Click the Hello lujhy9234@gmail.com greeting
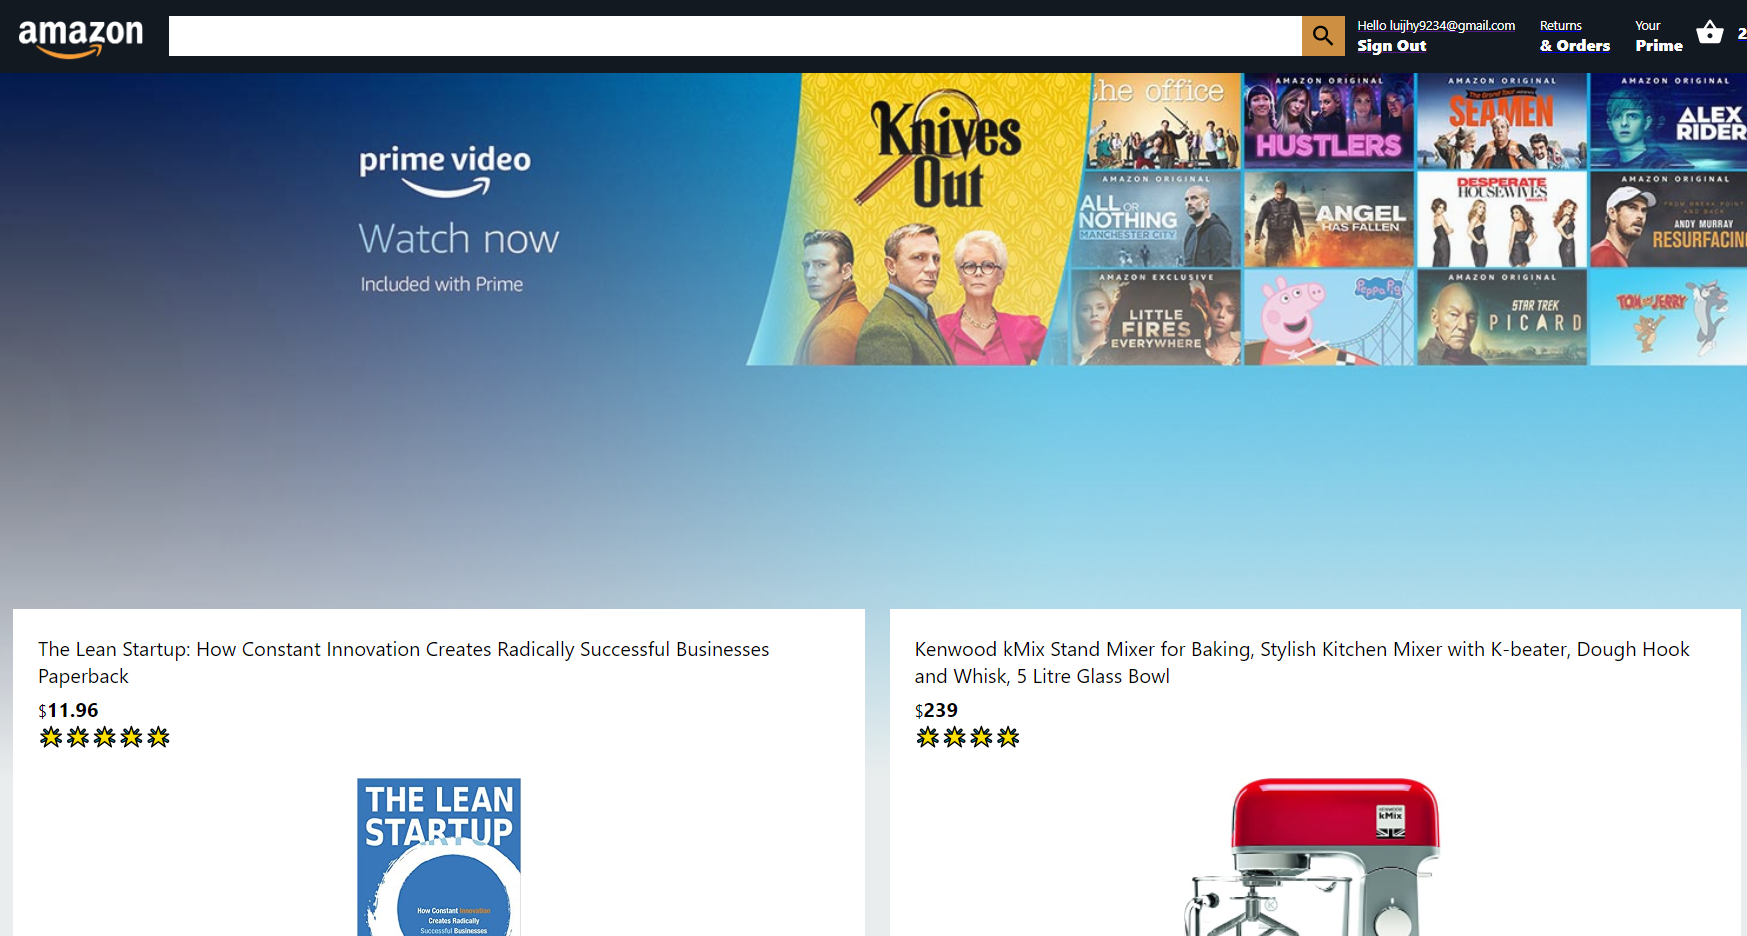The height and width of the screenshot is (936, 1747). (x=1436, y=26)
